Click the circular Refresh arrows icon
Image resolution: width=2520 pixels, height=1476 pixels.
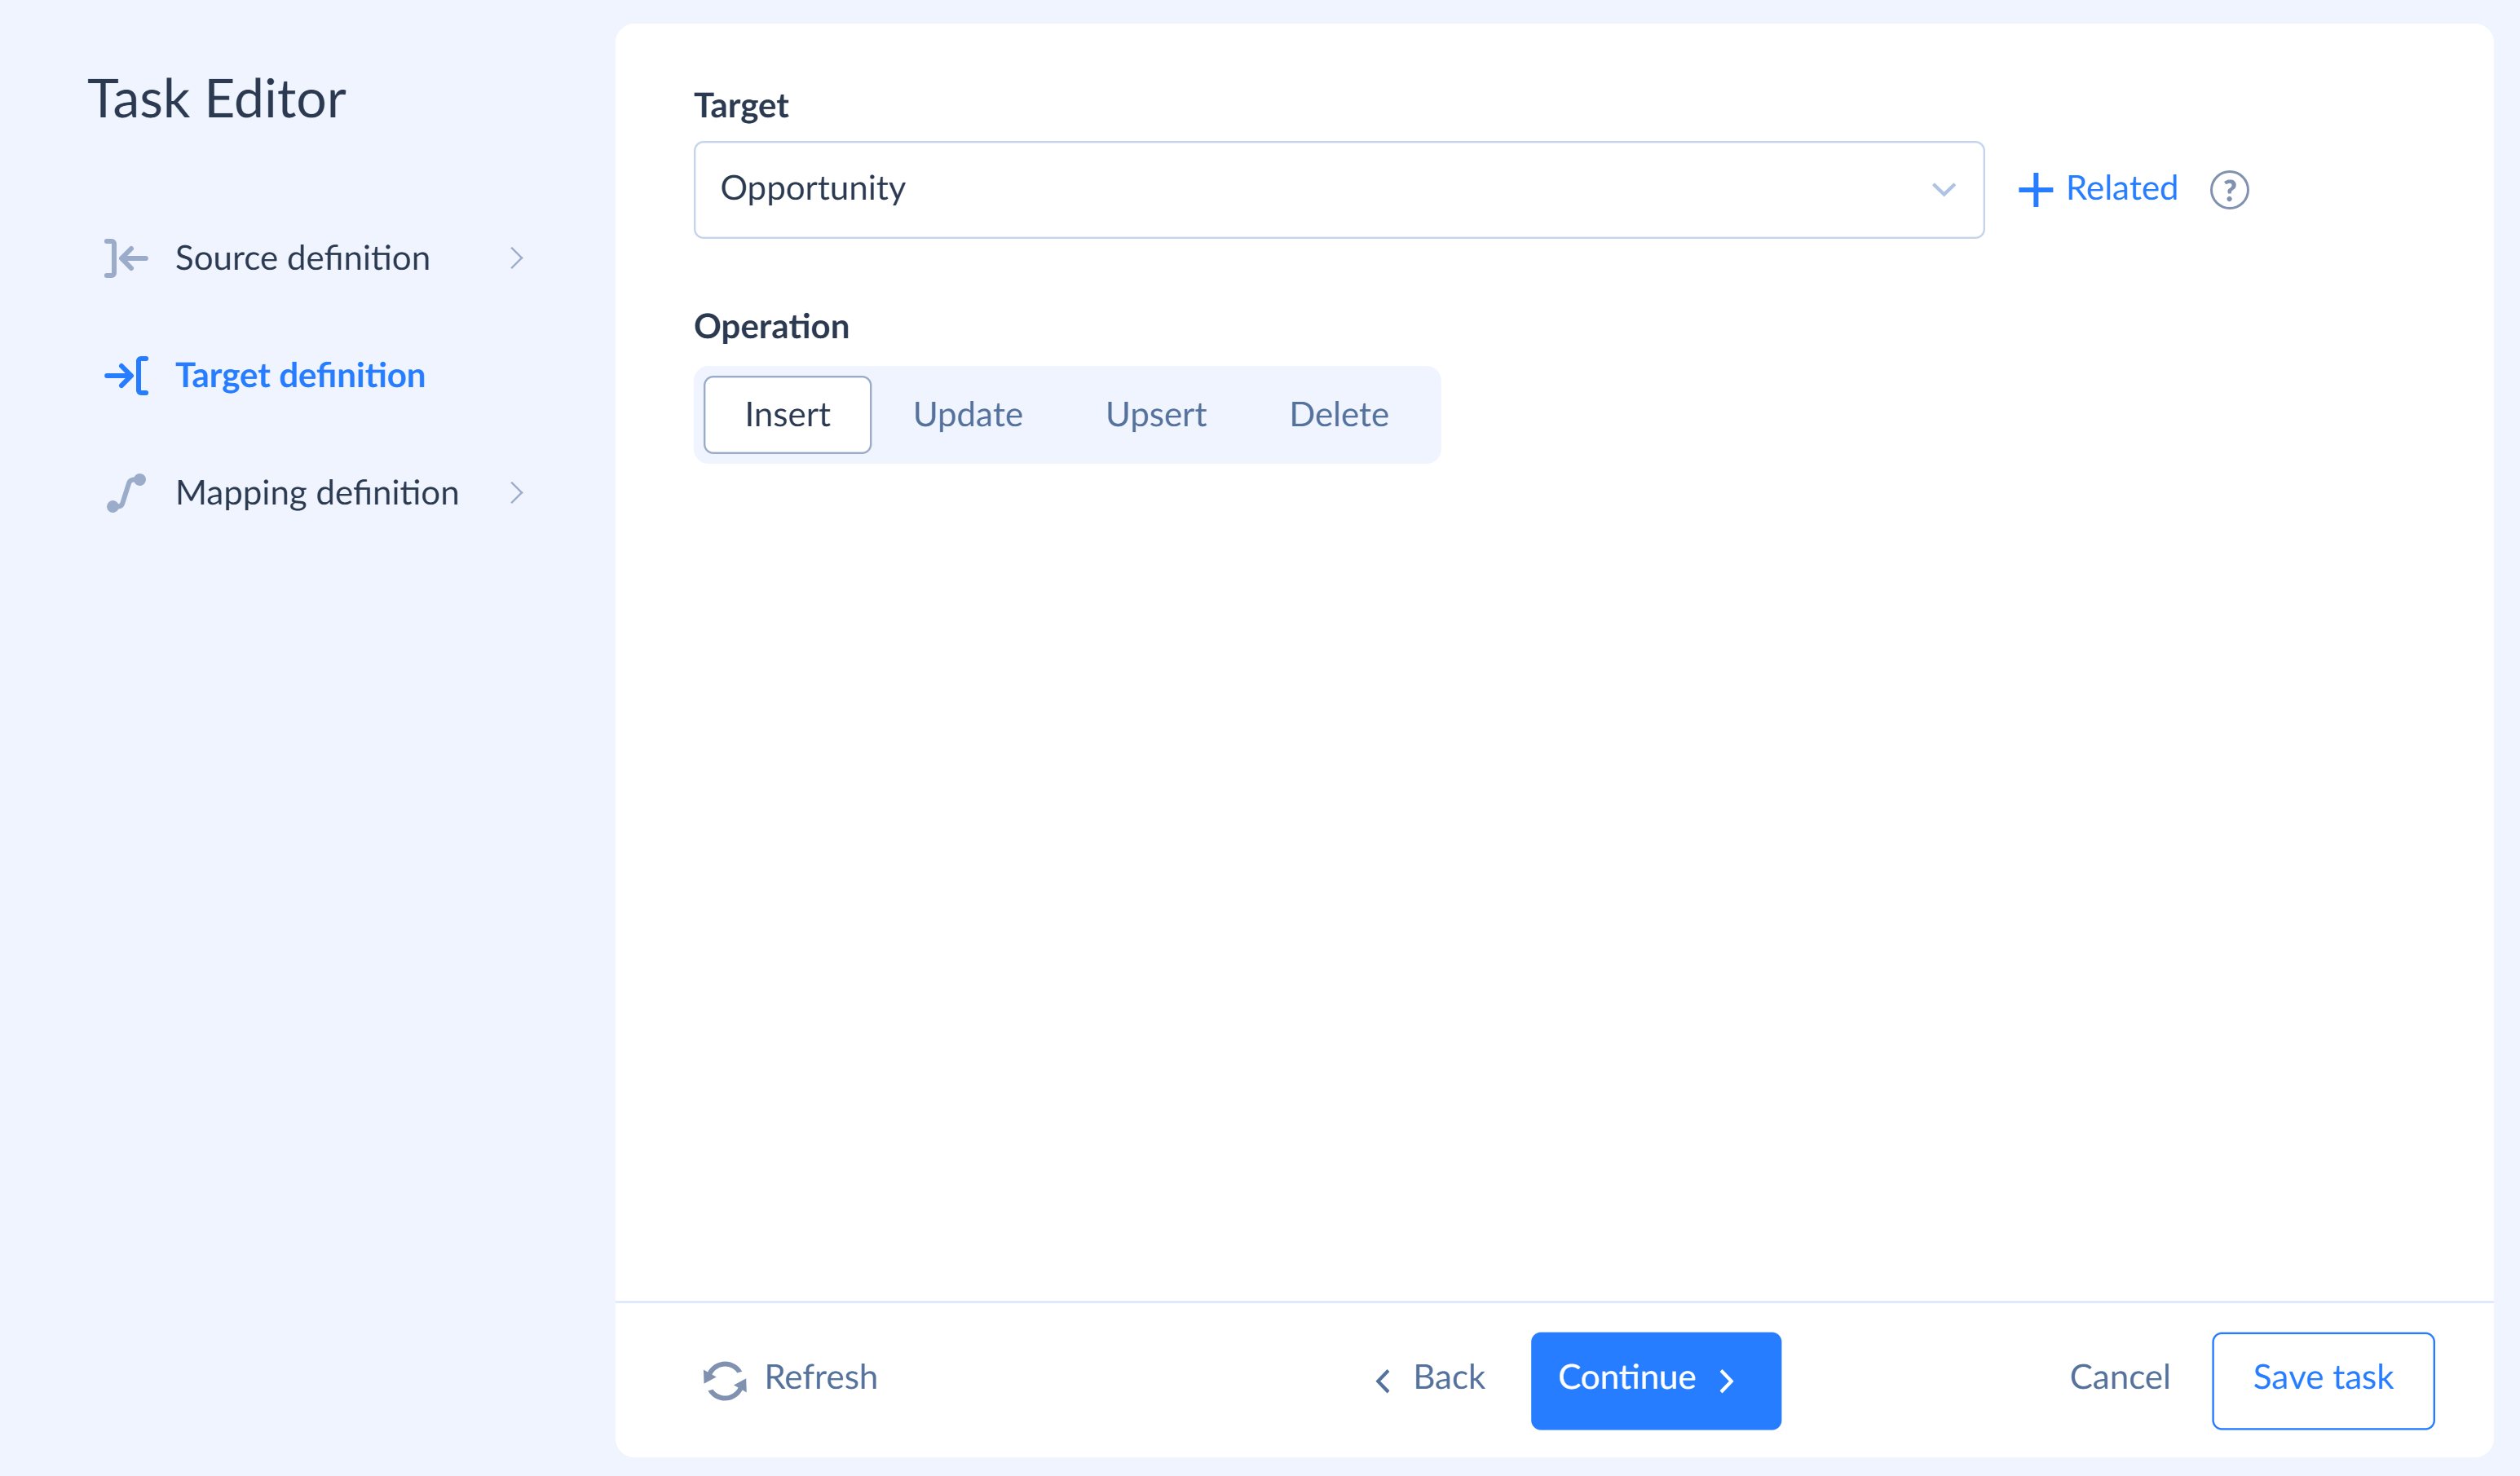click(724, 1380)
